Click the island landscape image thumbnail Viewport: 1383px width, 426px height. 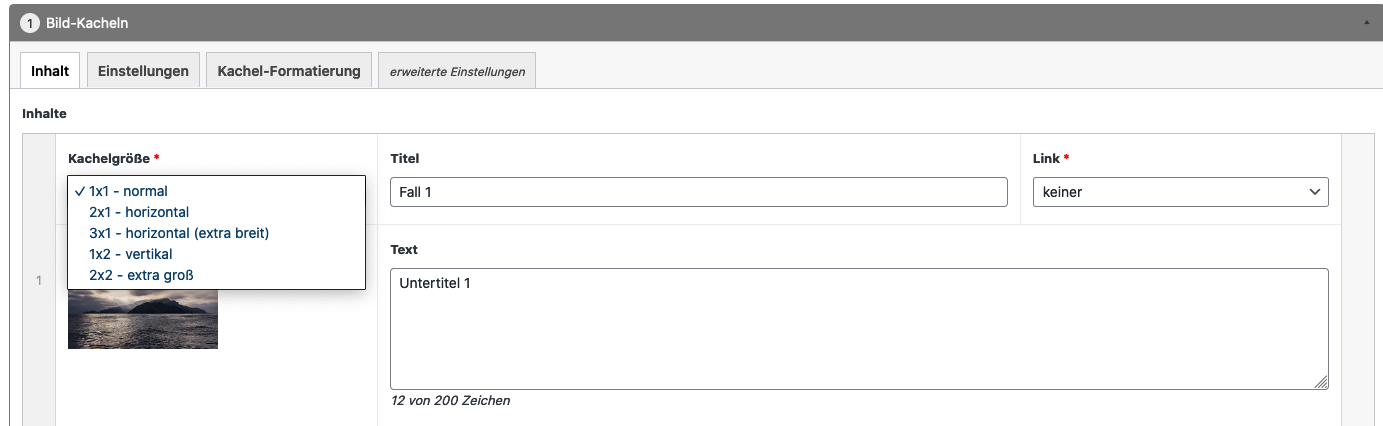(143, 320)
